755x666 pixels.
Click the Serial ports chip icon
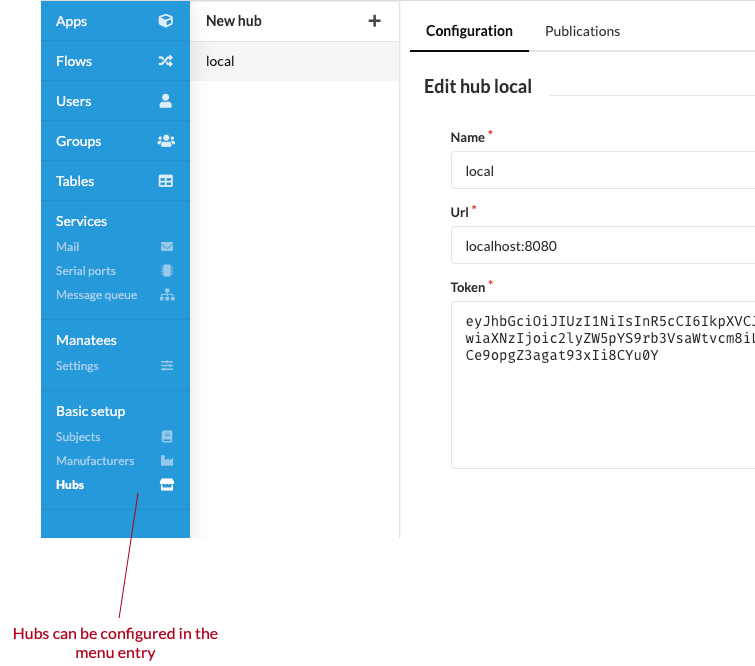167,271
